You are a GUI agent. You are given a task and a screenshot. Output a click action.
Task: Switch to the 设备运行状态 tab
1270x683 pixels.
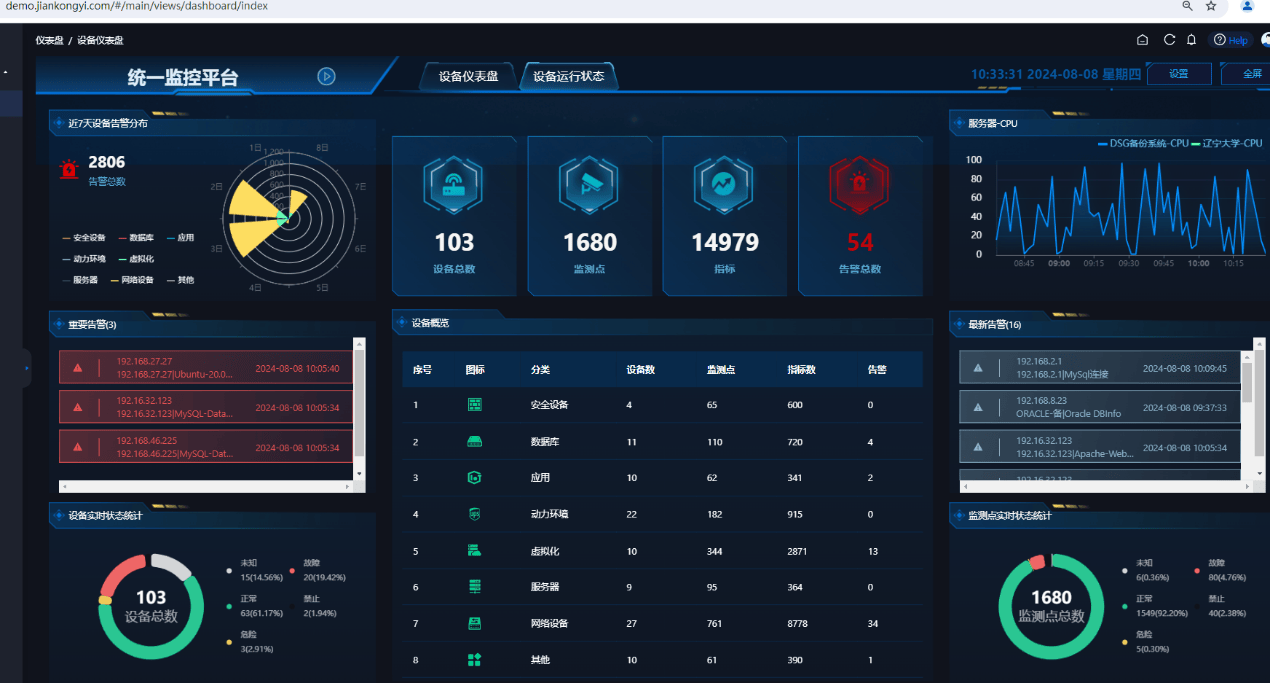pos(568,76)
